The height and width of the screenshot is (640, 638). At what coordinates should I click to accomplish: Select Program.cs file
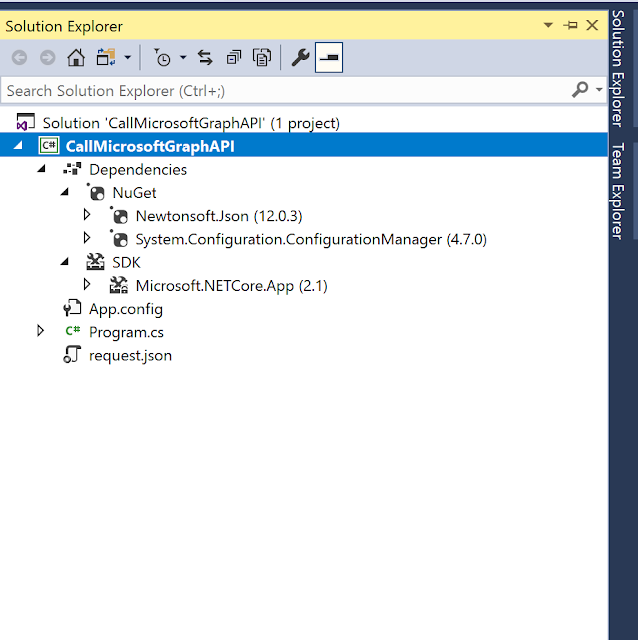(x=126, y=332)
